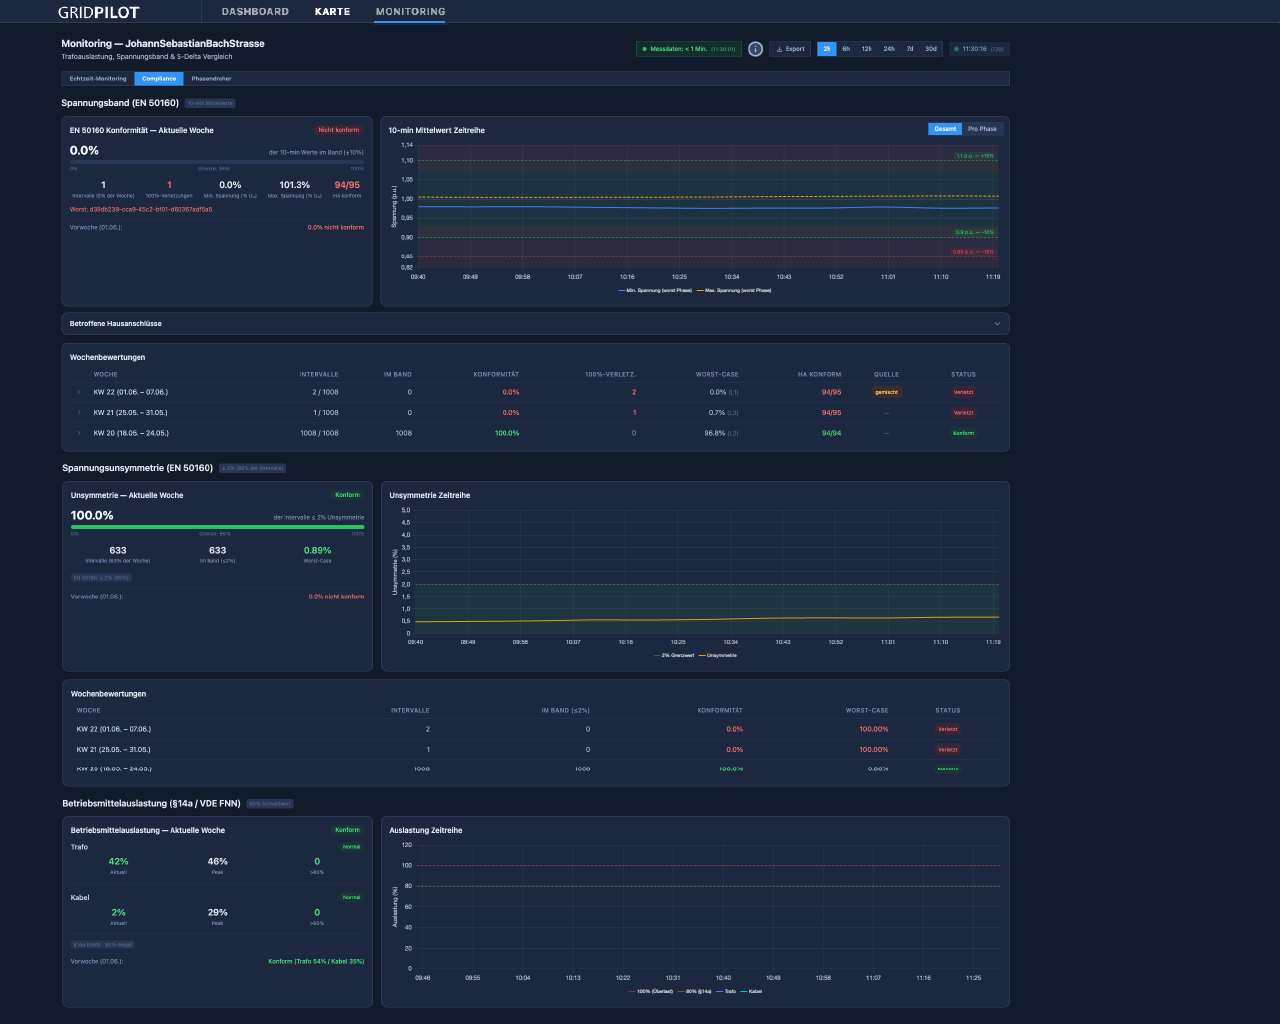Click the green Messdaten status indicator
The width and height of the screenshot is (1280, 1024).
689,49
